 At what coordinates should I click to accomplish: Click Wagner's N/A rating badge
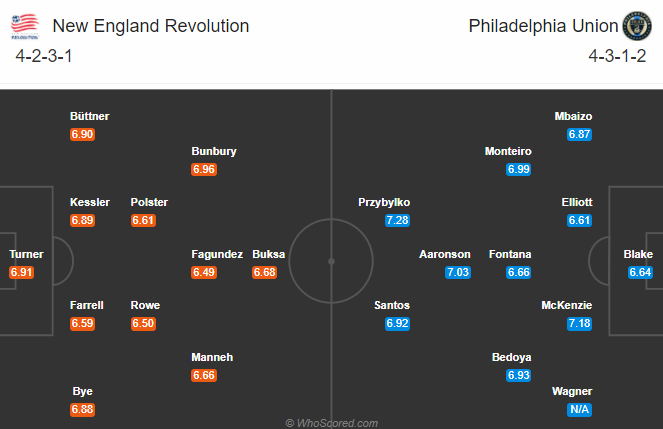tap(579, 409)
